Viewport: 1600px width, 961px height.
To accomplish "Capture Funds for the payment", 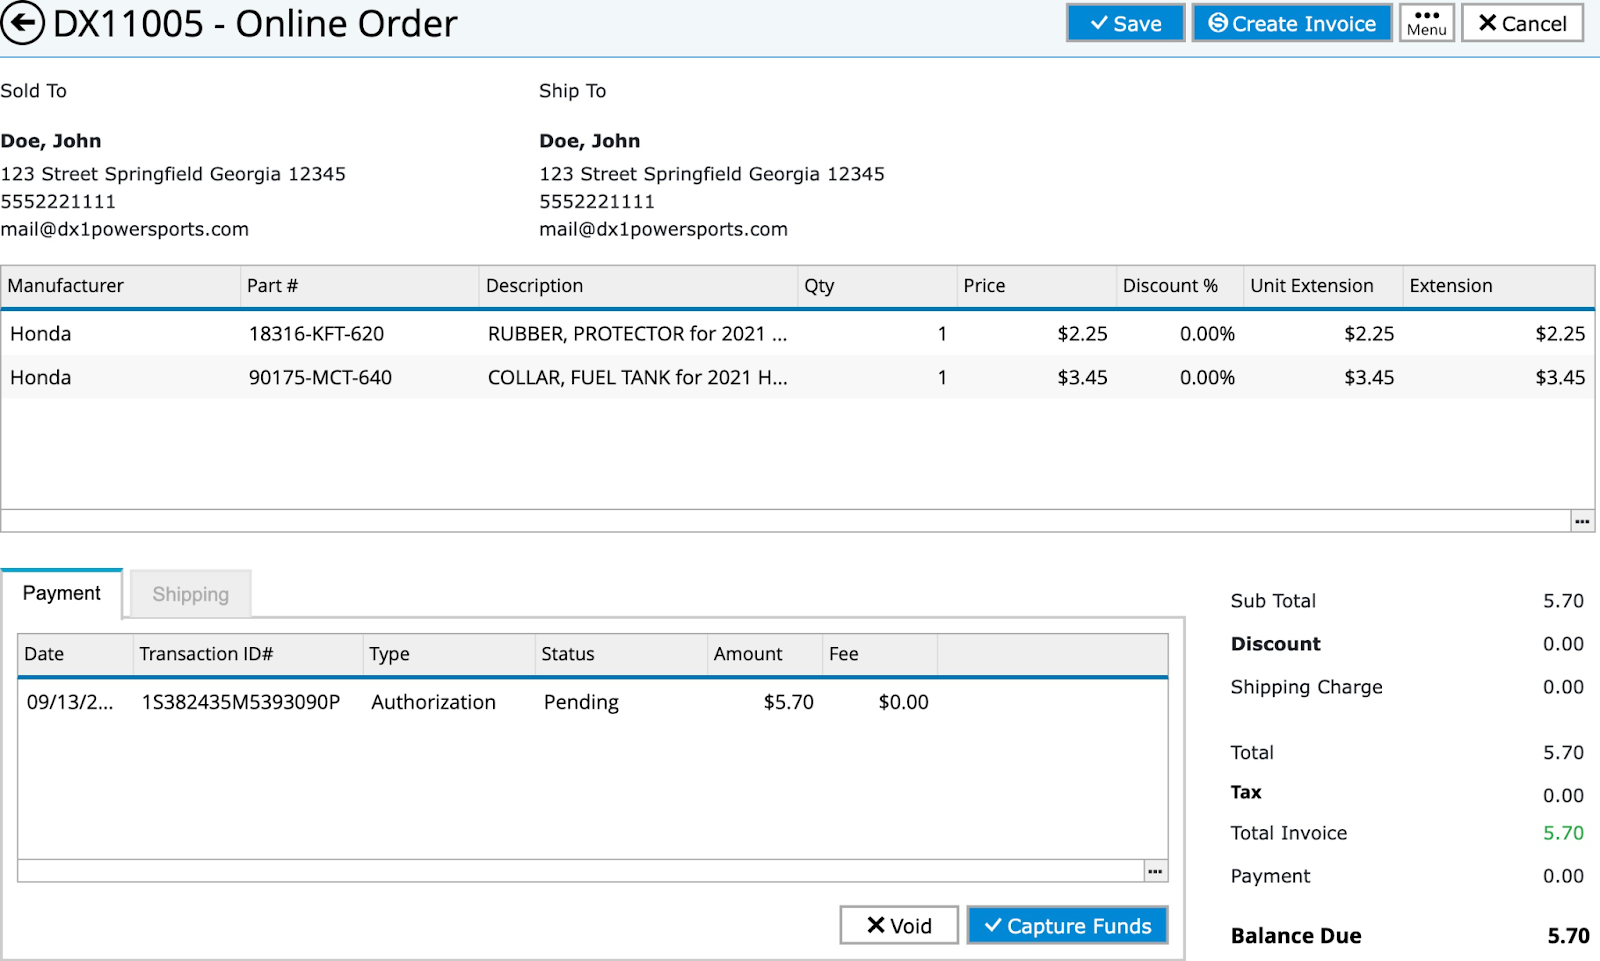I will [x=1067, y=925].
